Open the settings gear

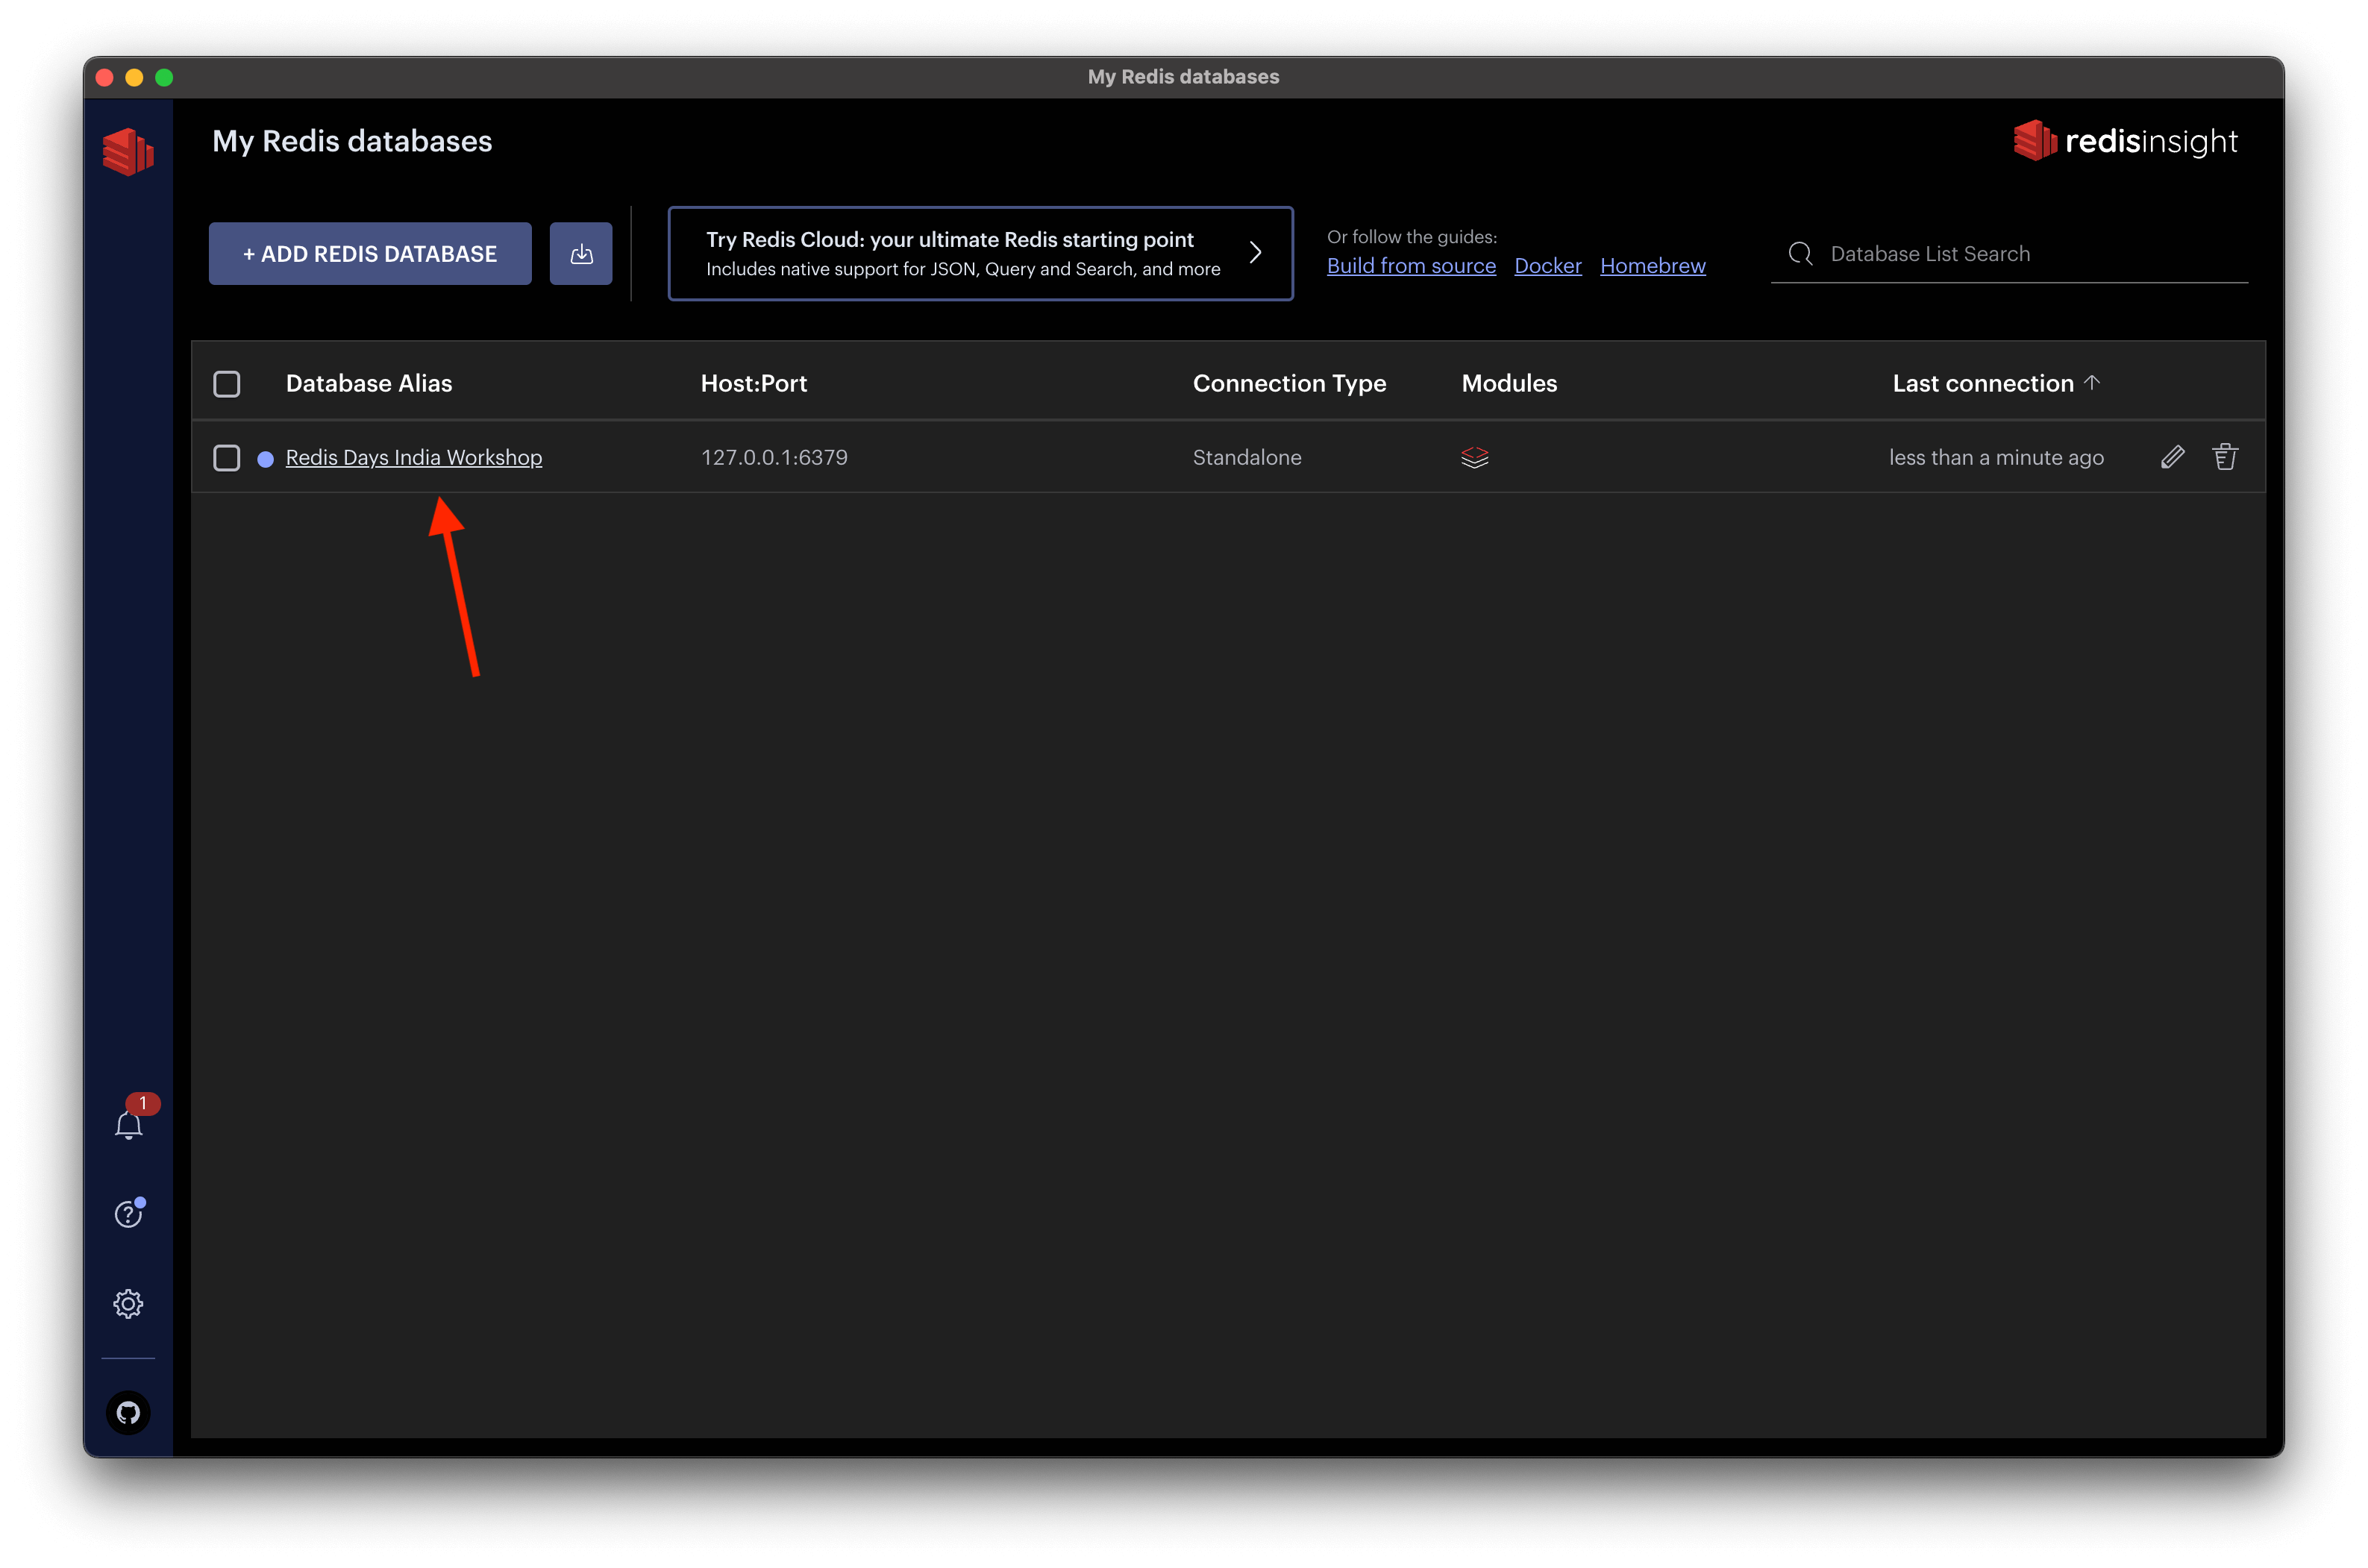(128, 1304)
